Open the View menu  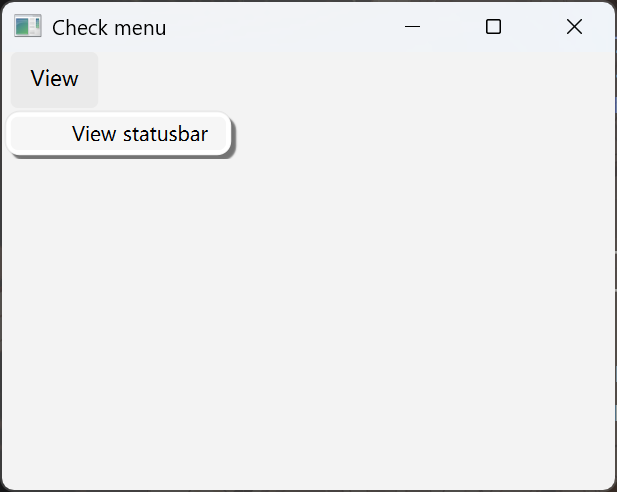[54, 79]
